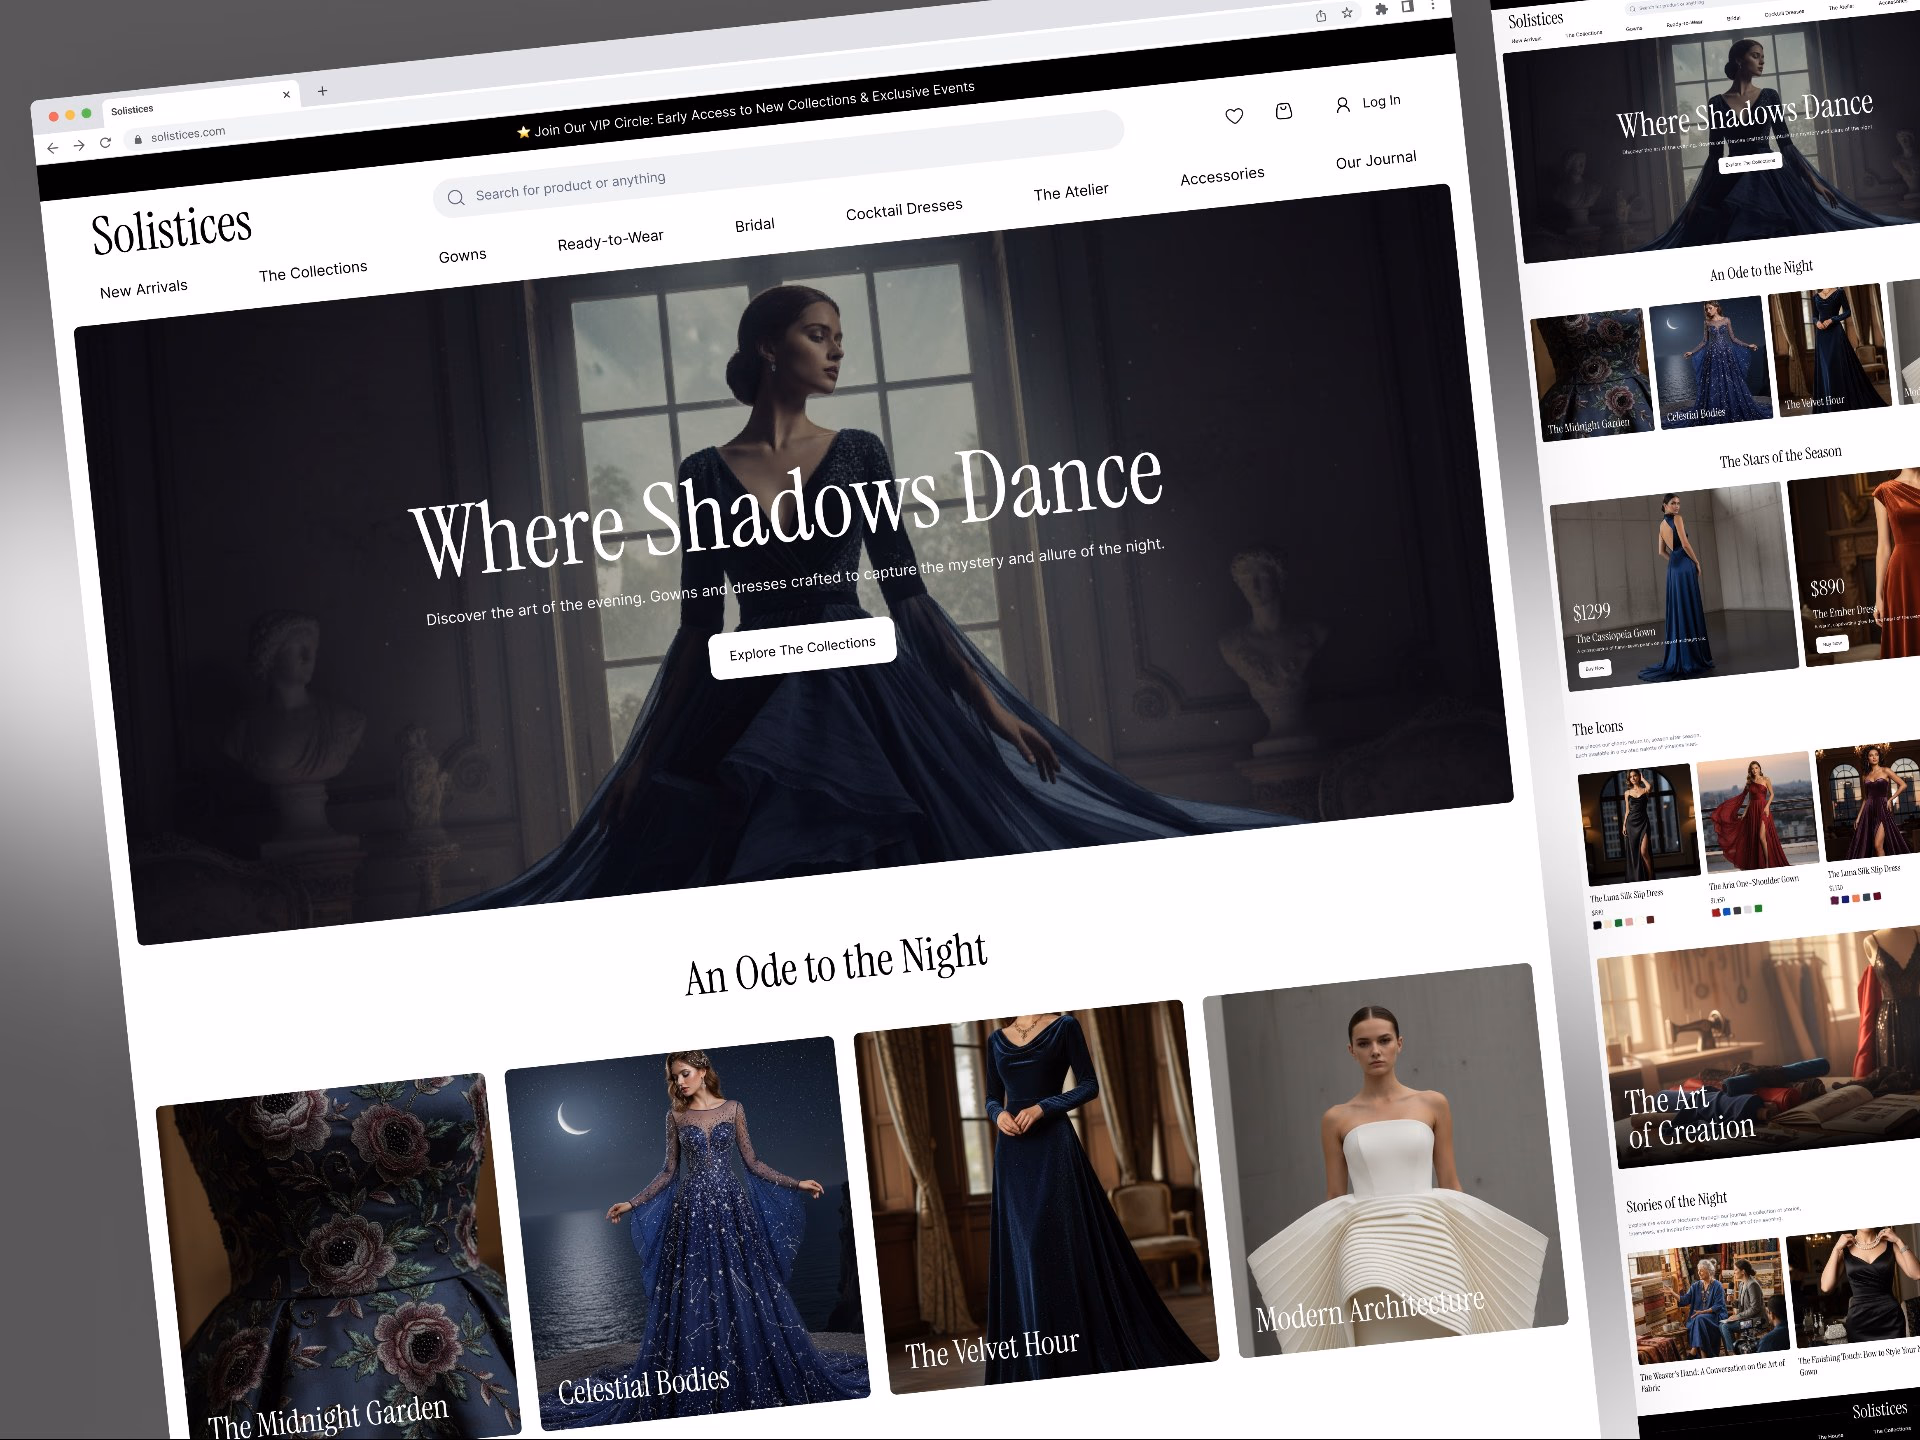Image resolution: width=1920 pixels, height=1440 pixels.
Task: Click the Our Journal link
Action: [x=1375, y=160]
